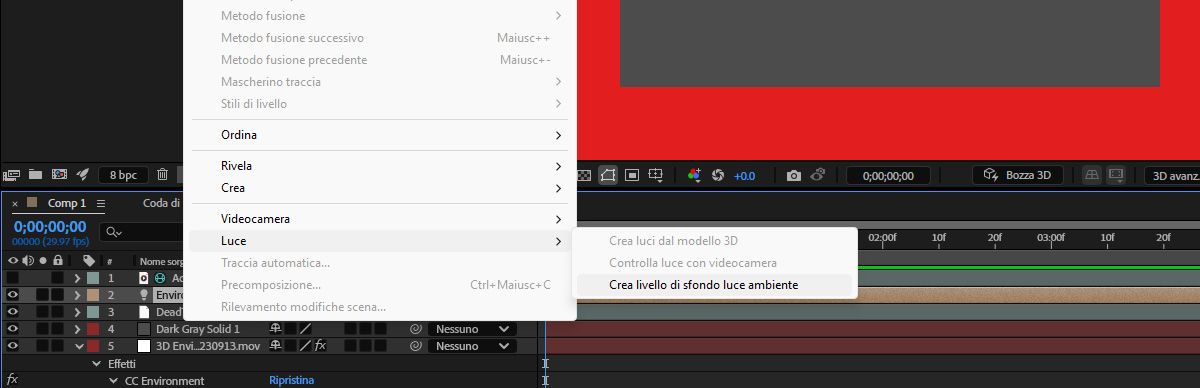Create a new folder in the Project panel

36,175
